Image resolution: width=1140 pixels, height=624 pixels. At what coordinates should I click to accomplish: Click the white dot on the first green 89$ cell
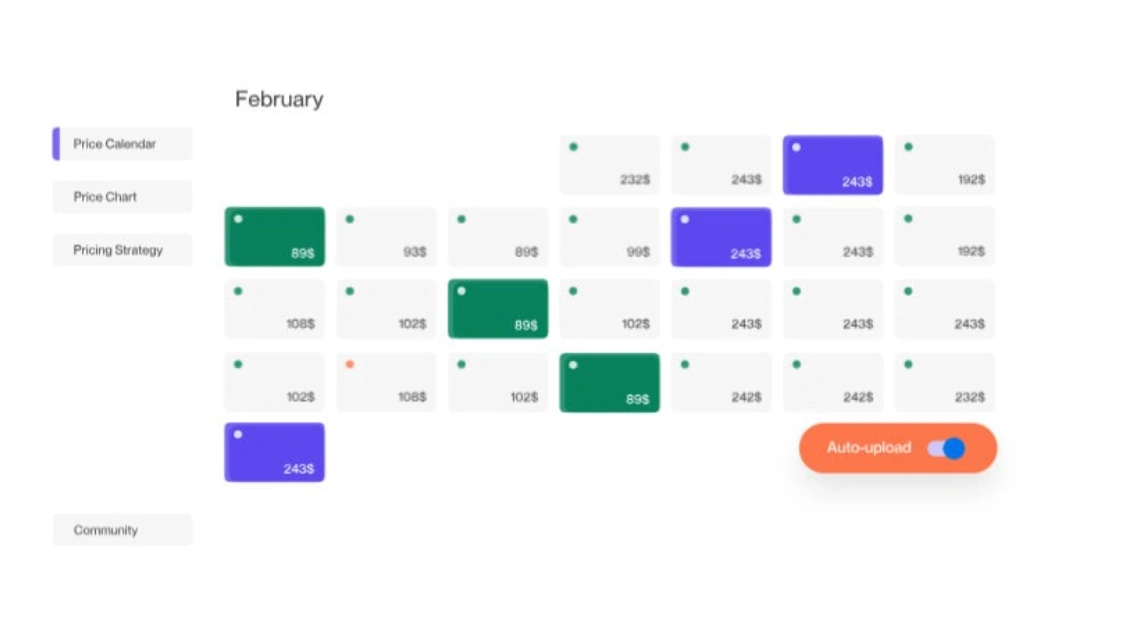(x=238, y=218)
